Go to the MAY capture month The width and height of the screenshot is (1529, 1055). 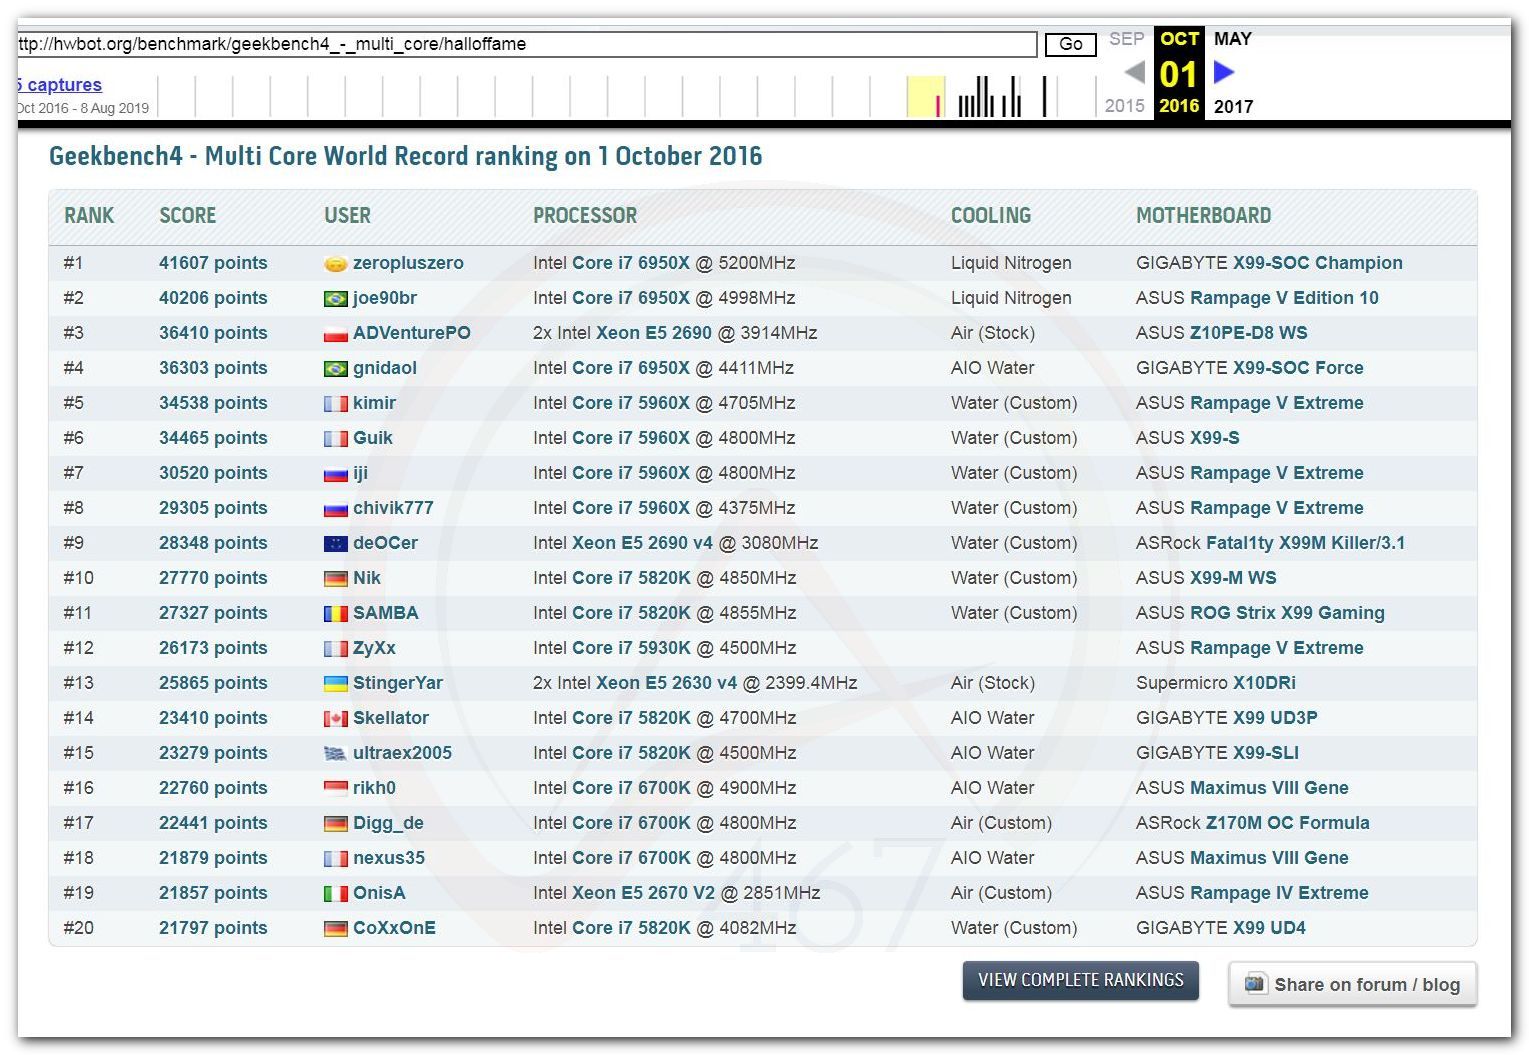[1232, 39]
